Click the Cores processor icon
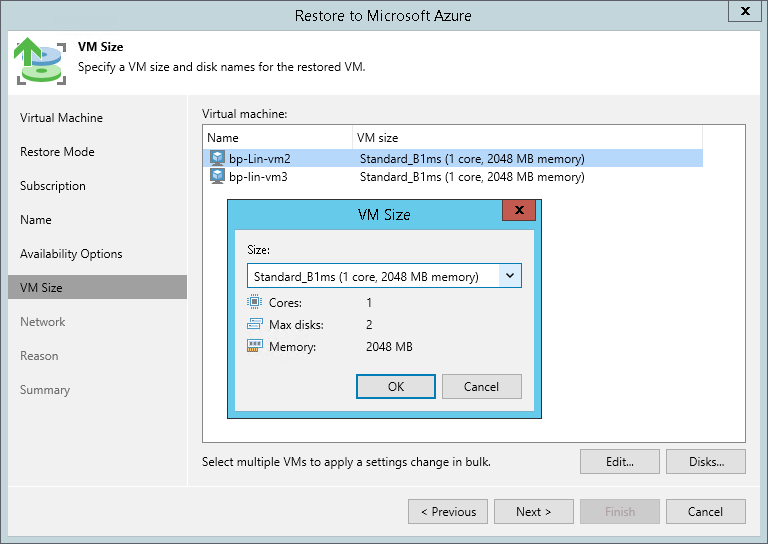 (254, 302)
